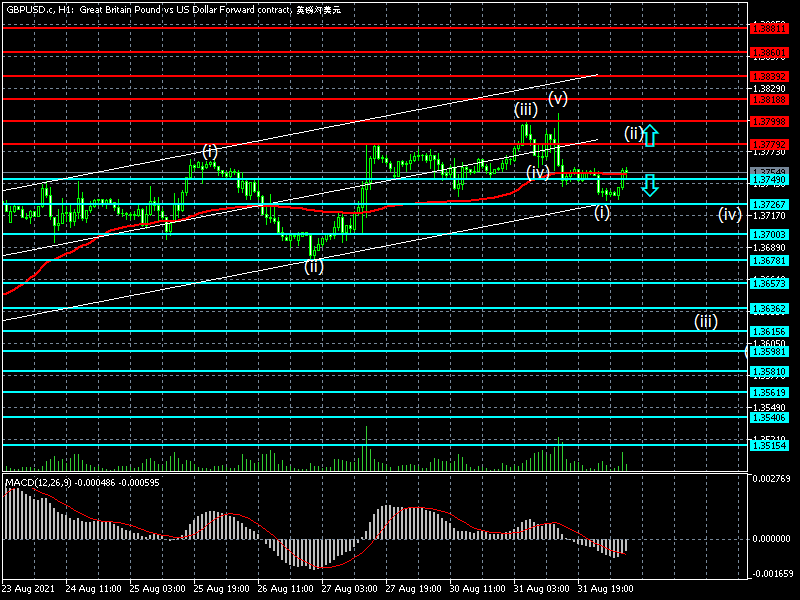Click the cyan down arrow below 1.37490
Image resolution: width=800 pixels, height=600 pixels.
(650, 186)
